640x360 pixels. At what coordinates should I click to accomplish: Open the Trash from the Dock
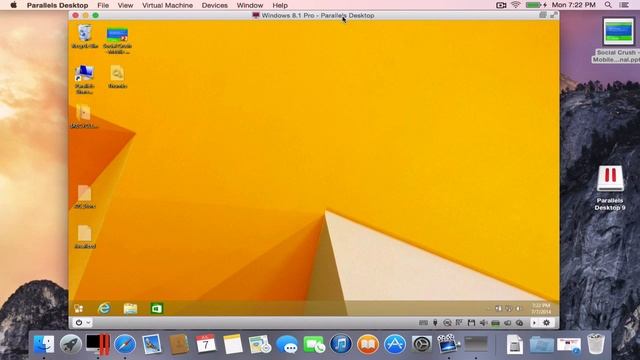(x=596, y=344)
